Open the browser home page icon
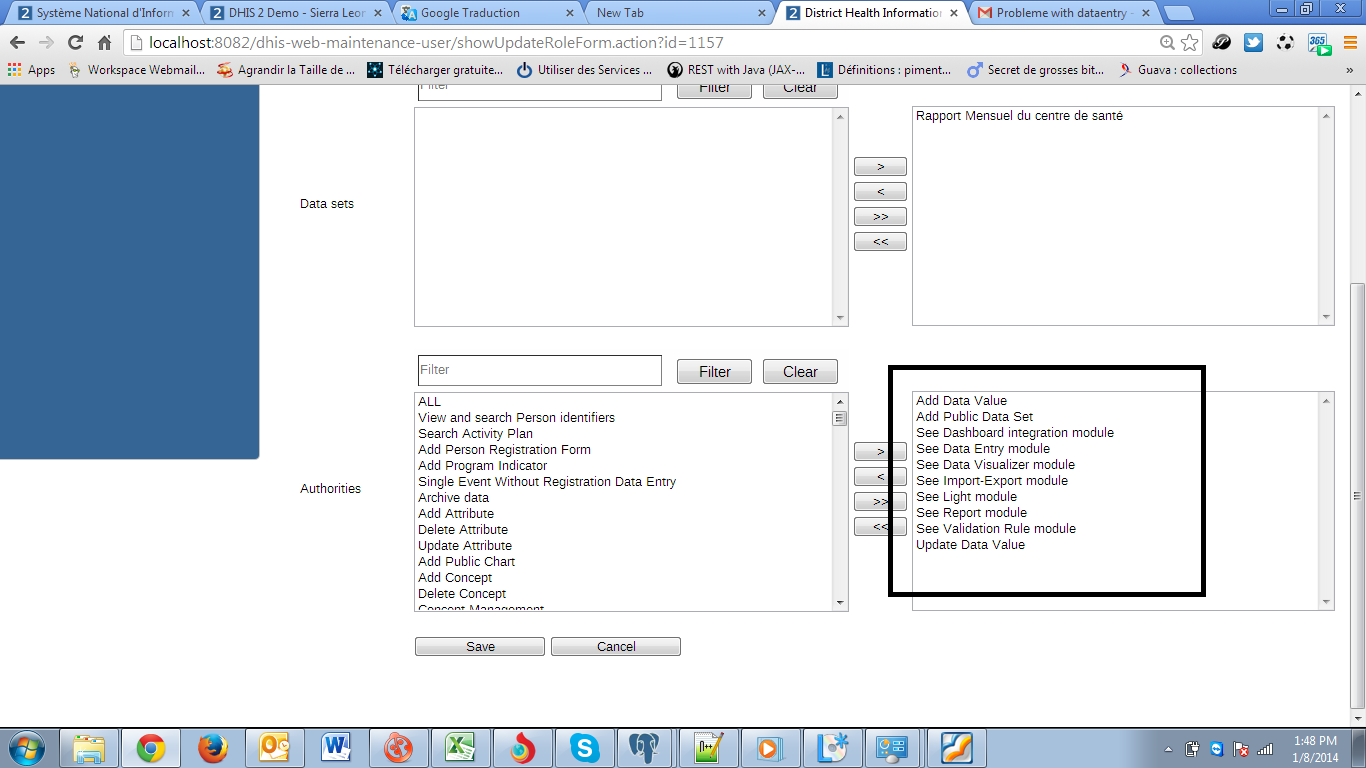The width and height of the screenshot is (1366, 768). tap(104, 43)
